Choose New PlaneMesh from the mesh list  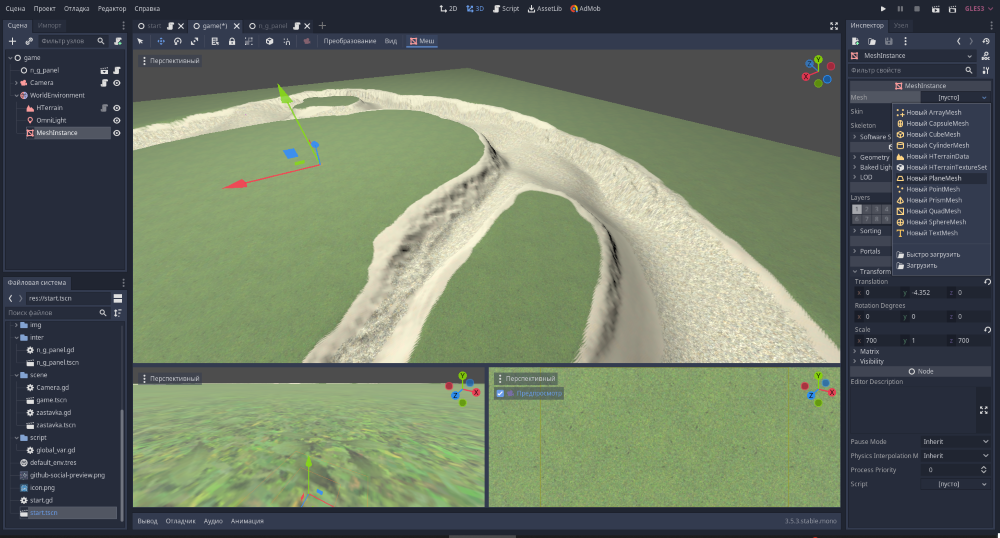pyautogui.click(x=933, y=178)
